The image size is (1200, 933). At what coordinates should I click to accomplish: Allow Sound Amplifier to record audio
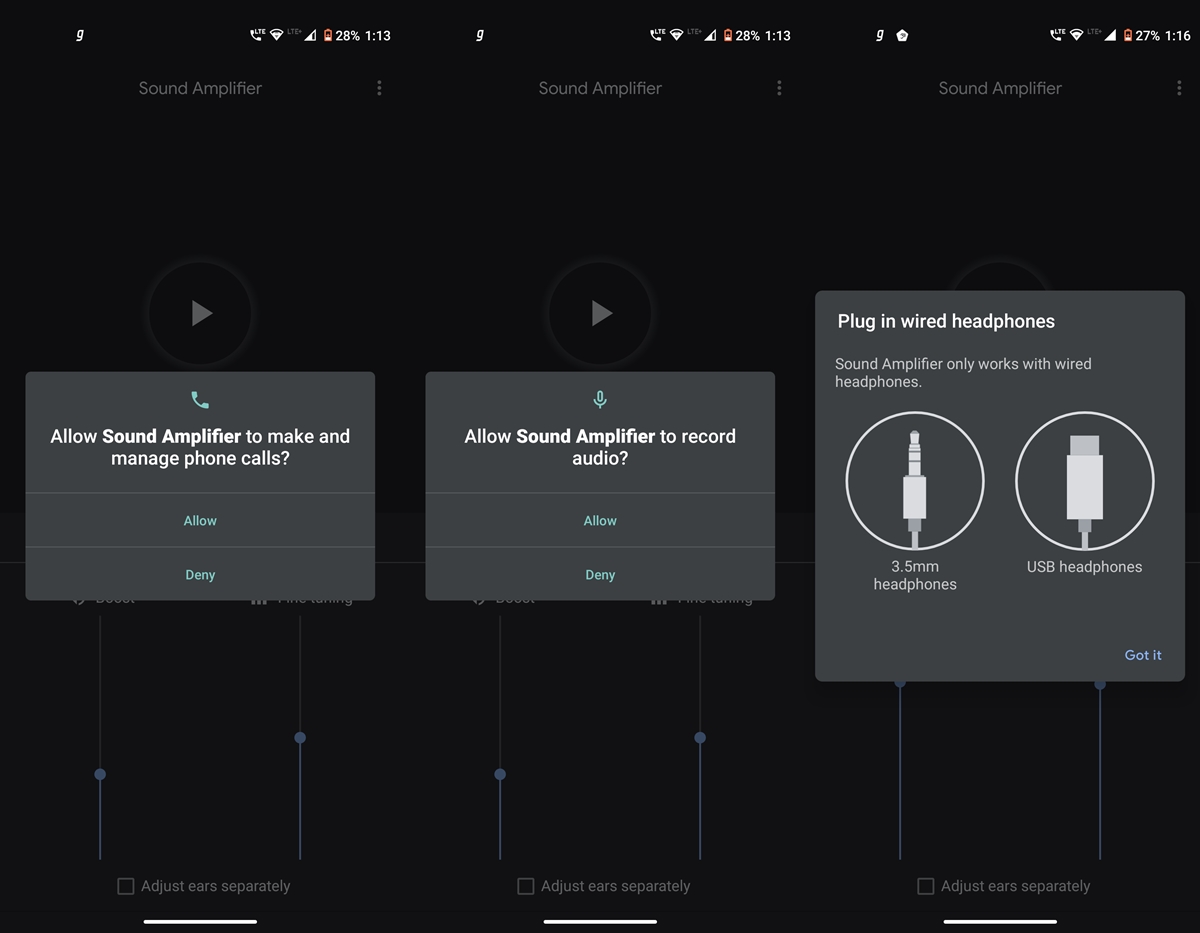(600, 520)
